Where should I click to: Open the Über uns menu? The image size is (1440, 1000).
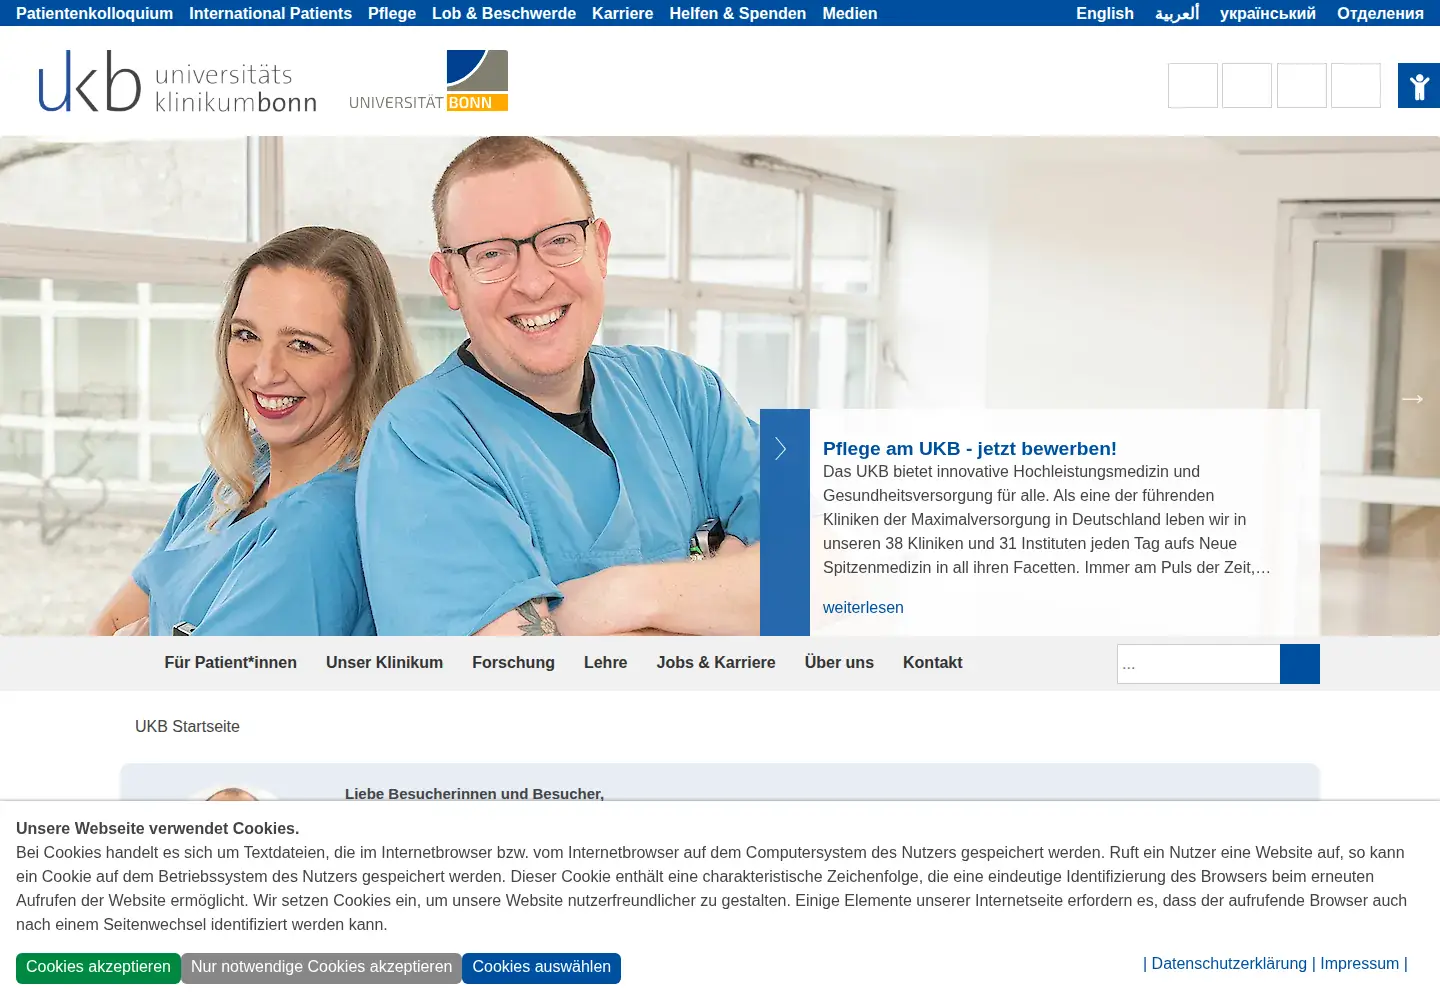click(x=839, y=663)
